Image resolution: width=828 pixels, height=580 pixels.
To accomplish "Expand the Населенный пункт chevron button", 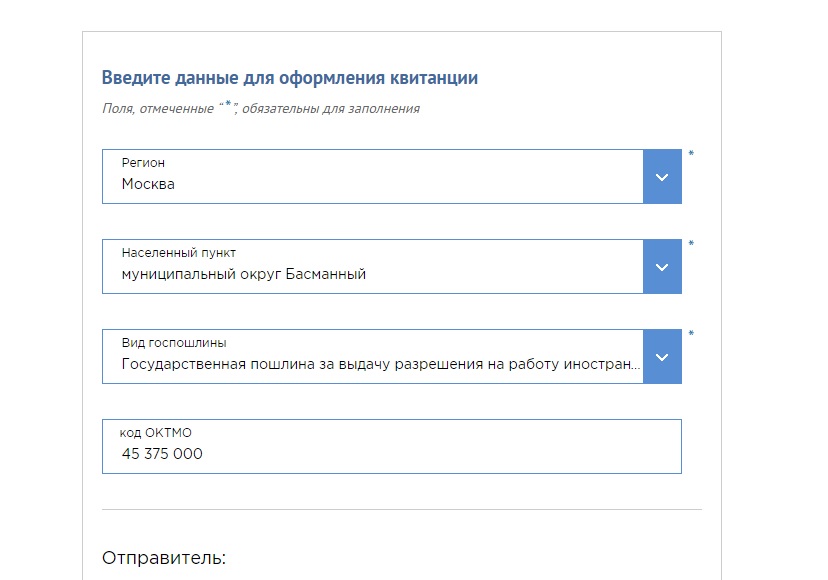I will [x=662, y=266].
